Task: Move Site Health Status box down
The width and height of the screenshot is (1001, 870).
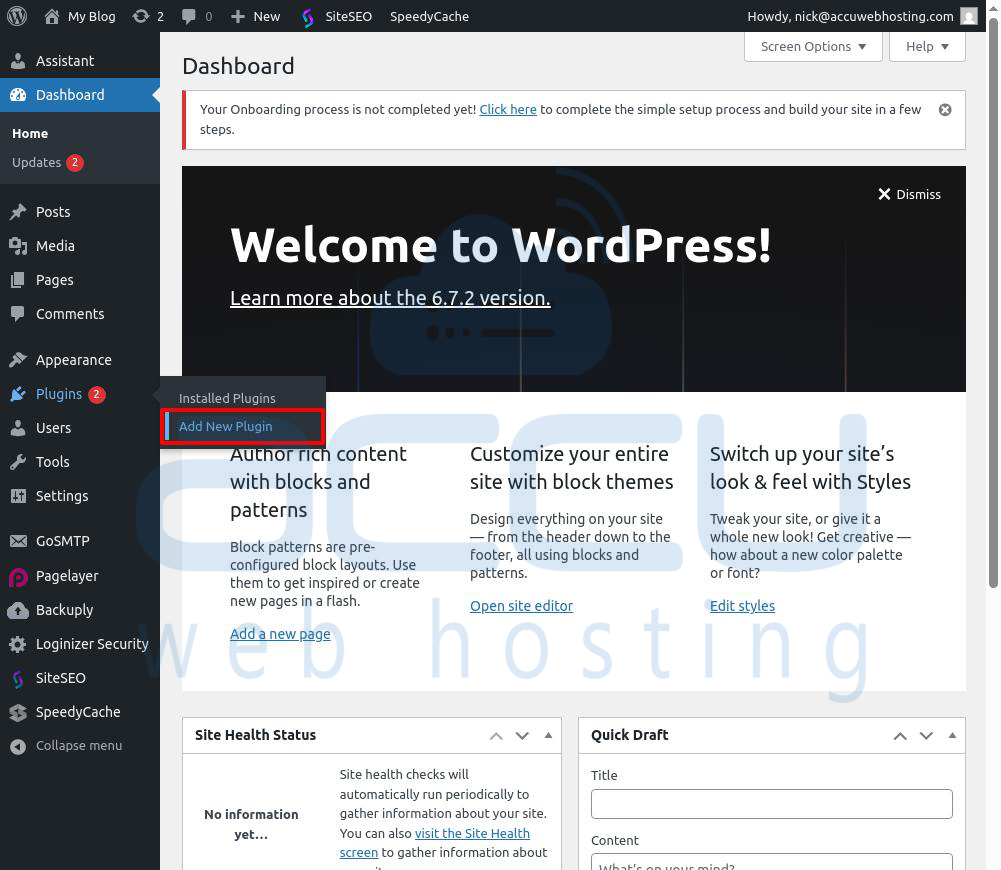Action: [x=522, y=736]
